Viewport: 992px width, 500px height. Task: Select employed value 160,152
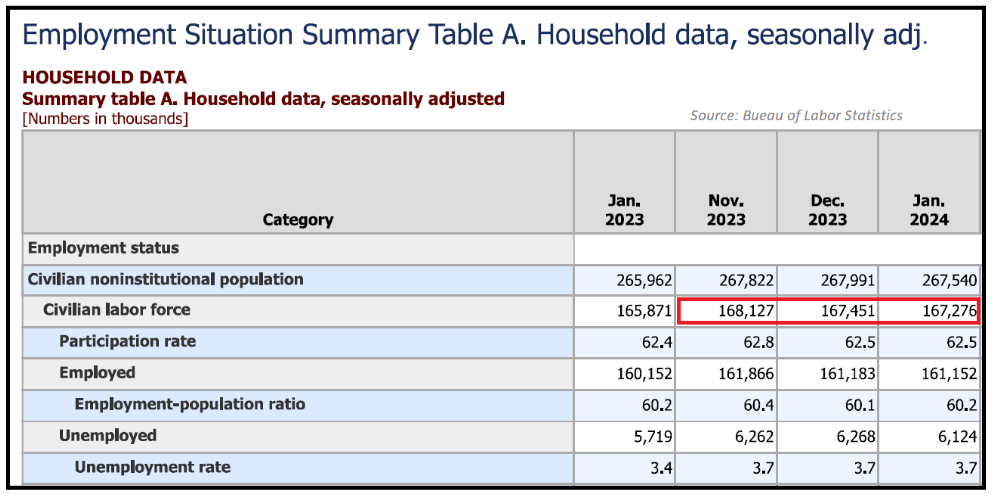pyautogui.click(x=644, y=374)
